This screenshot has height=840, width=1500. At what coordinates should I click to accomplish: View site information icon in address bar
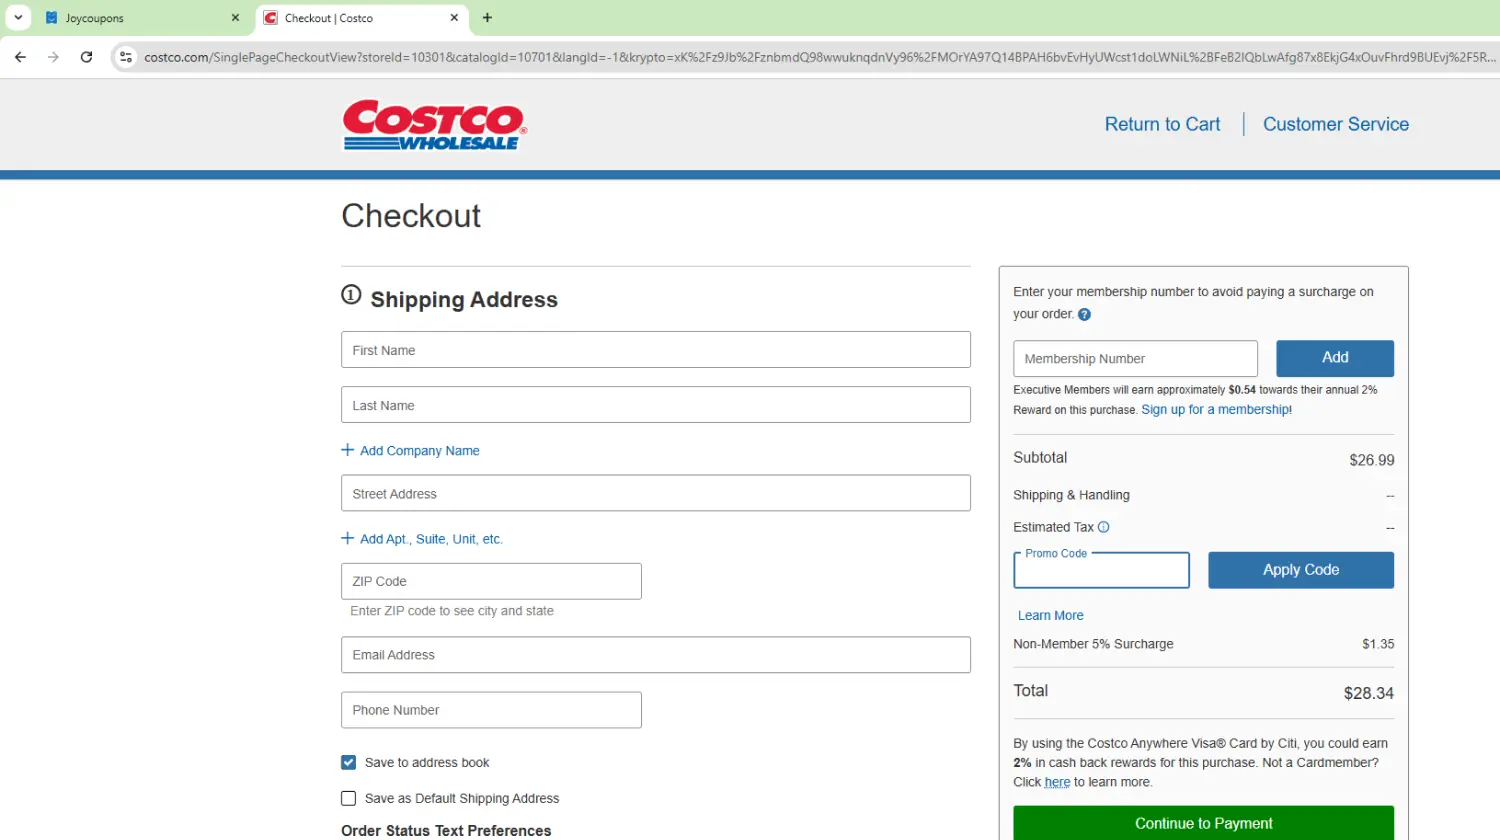pos(126,57)
